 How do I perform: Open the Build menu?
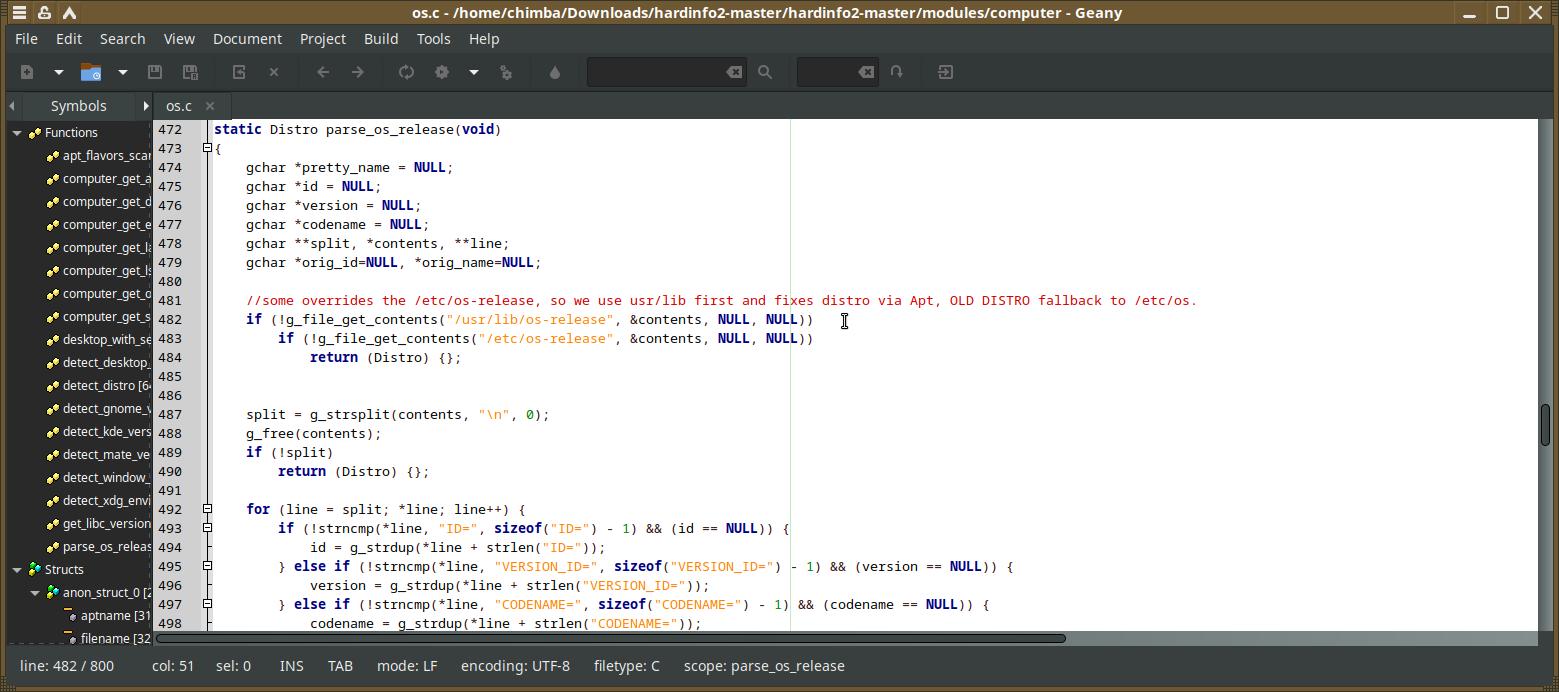point(380,39)
